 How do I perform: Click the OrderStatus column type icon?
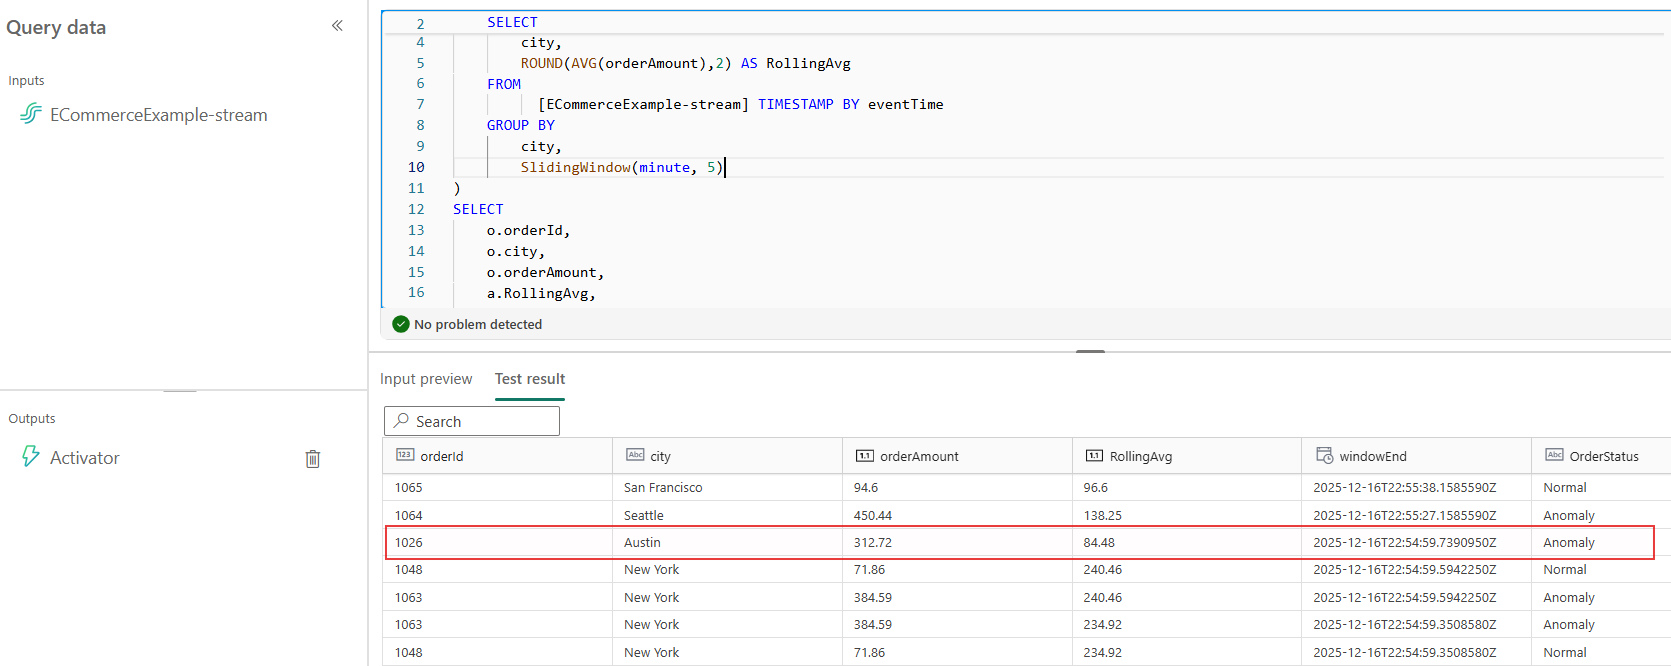pyautogui.click(x=1554, y=455)
